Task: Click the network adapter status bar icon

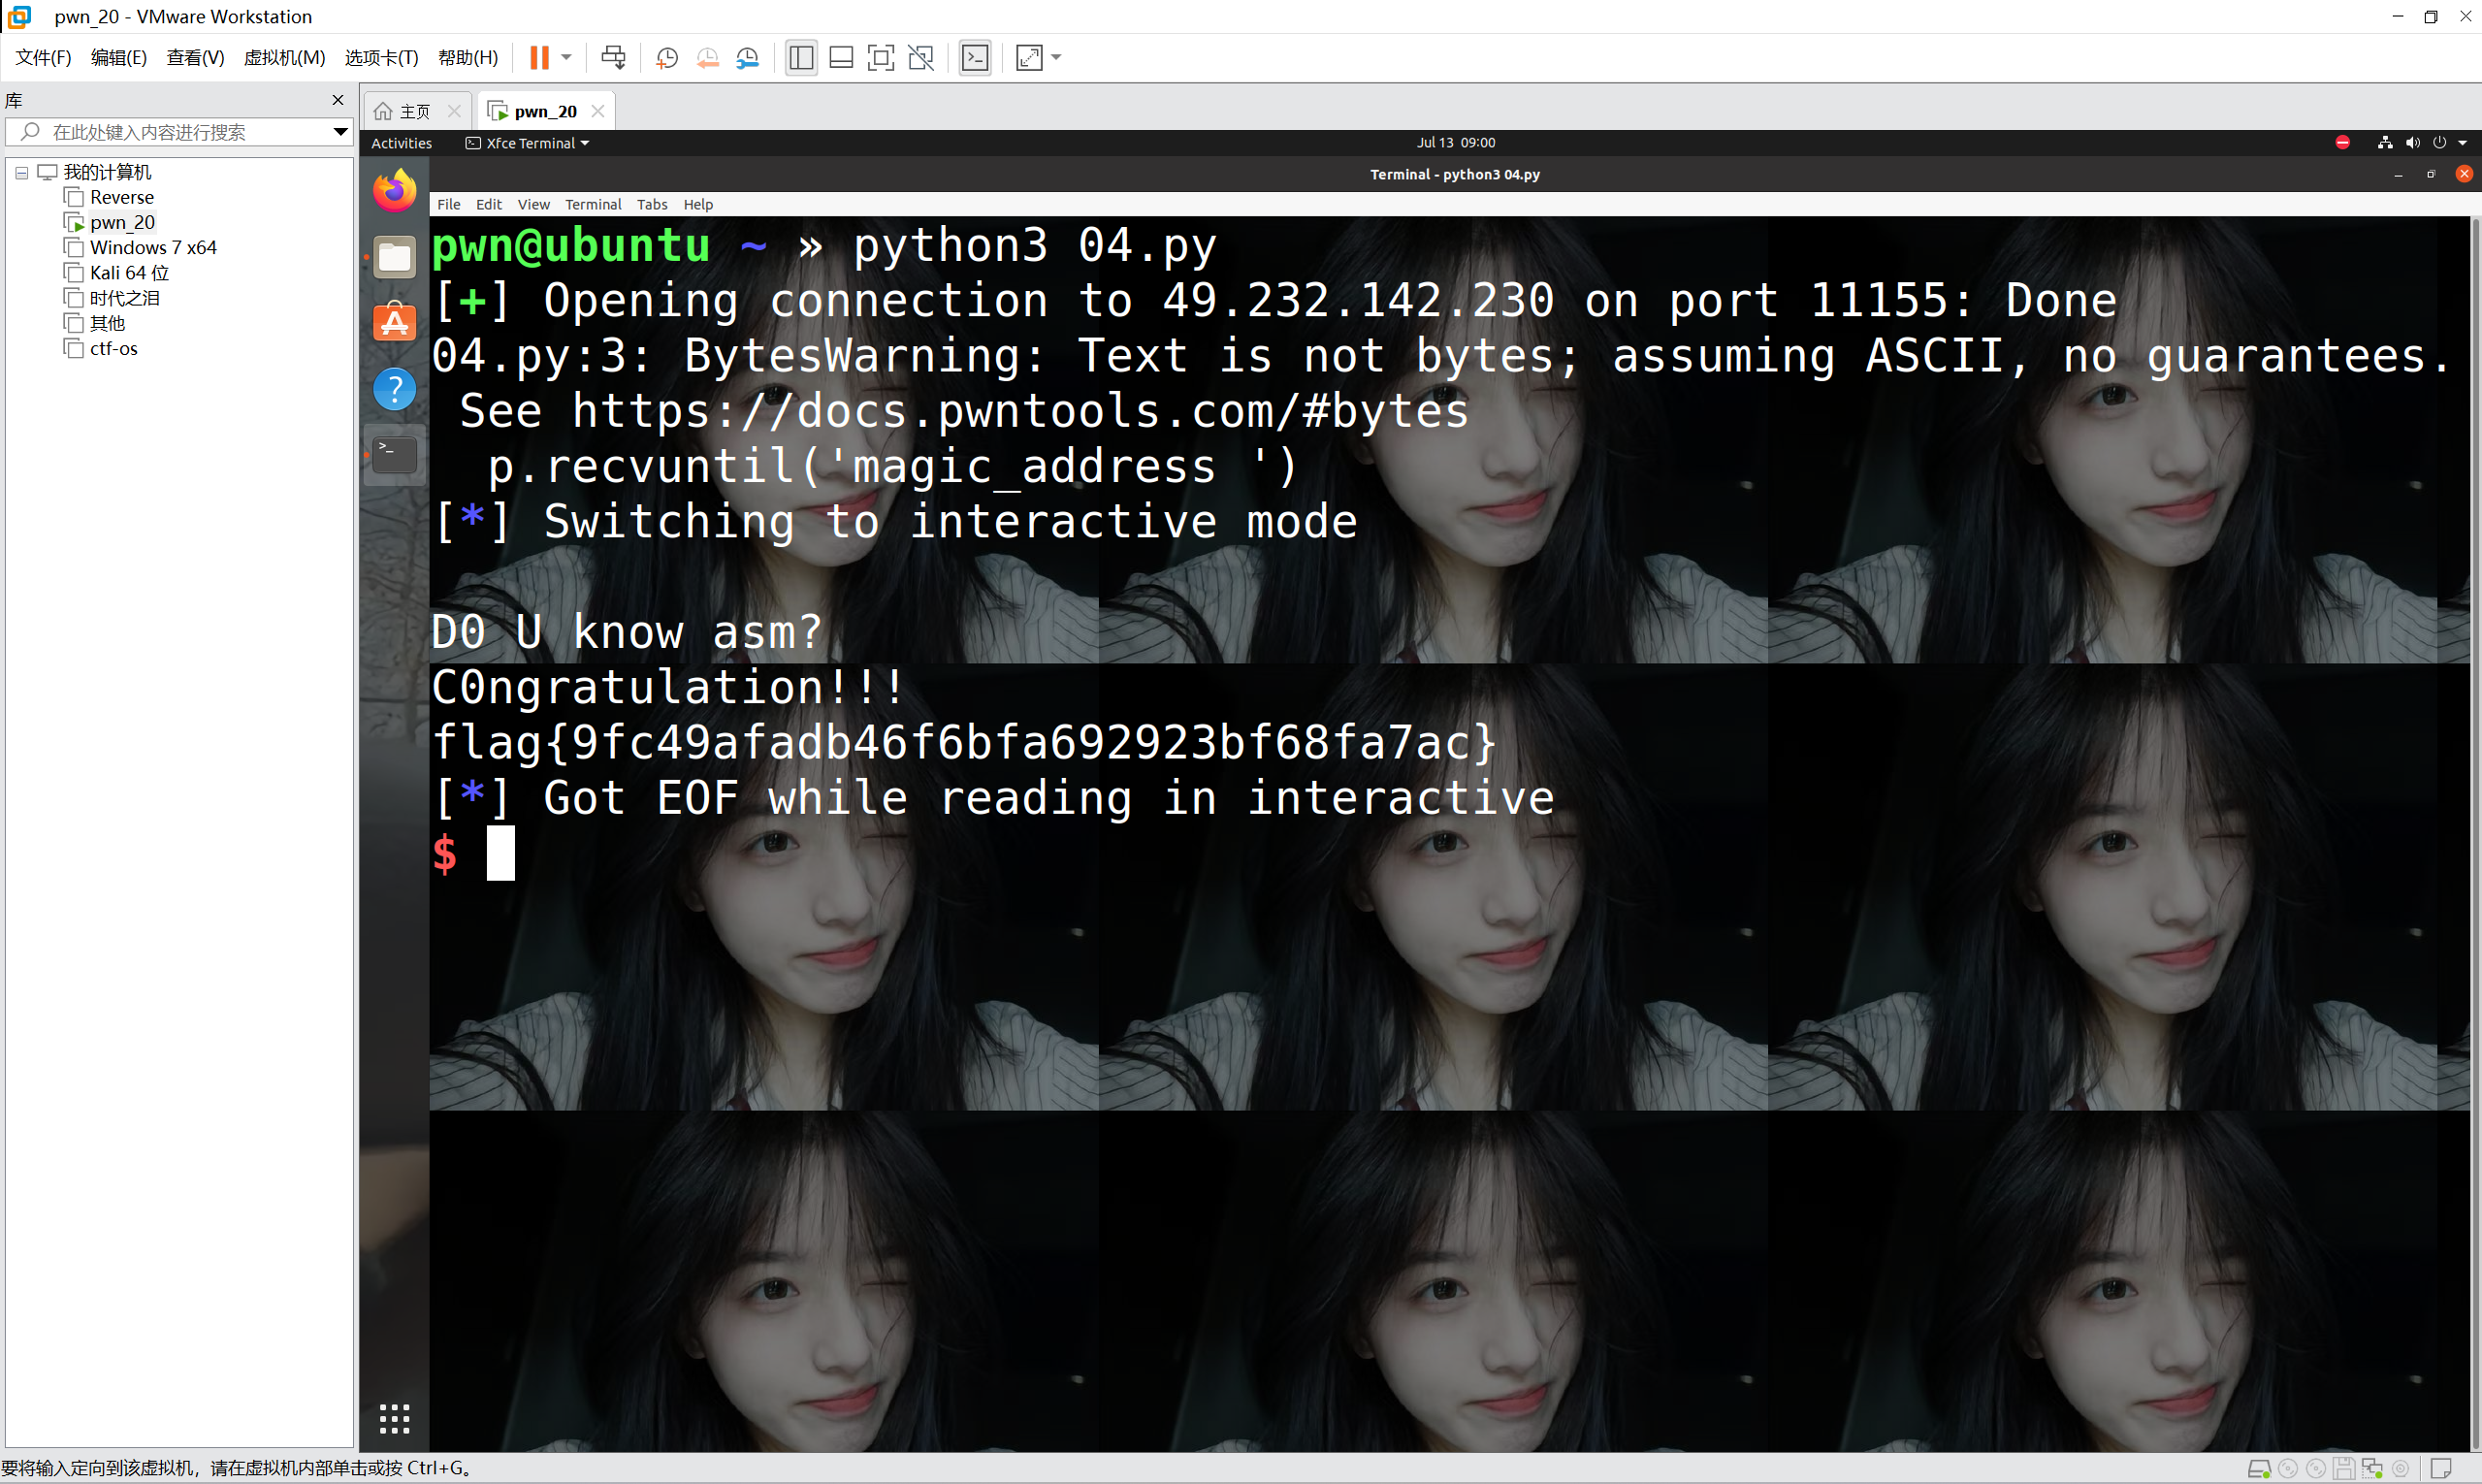Action: tap(2372, 1469)
